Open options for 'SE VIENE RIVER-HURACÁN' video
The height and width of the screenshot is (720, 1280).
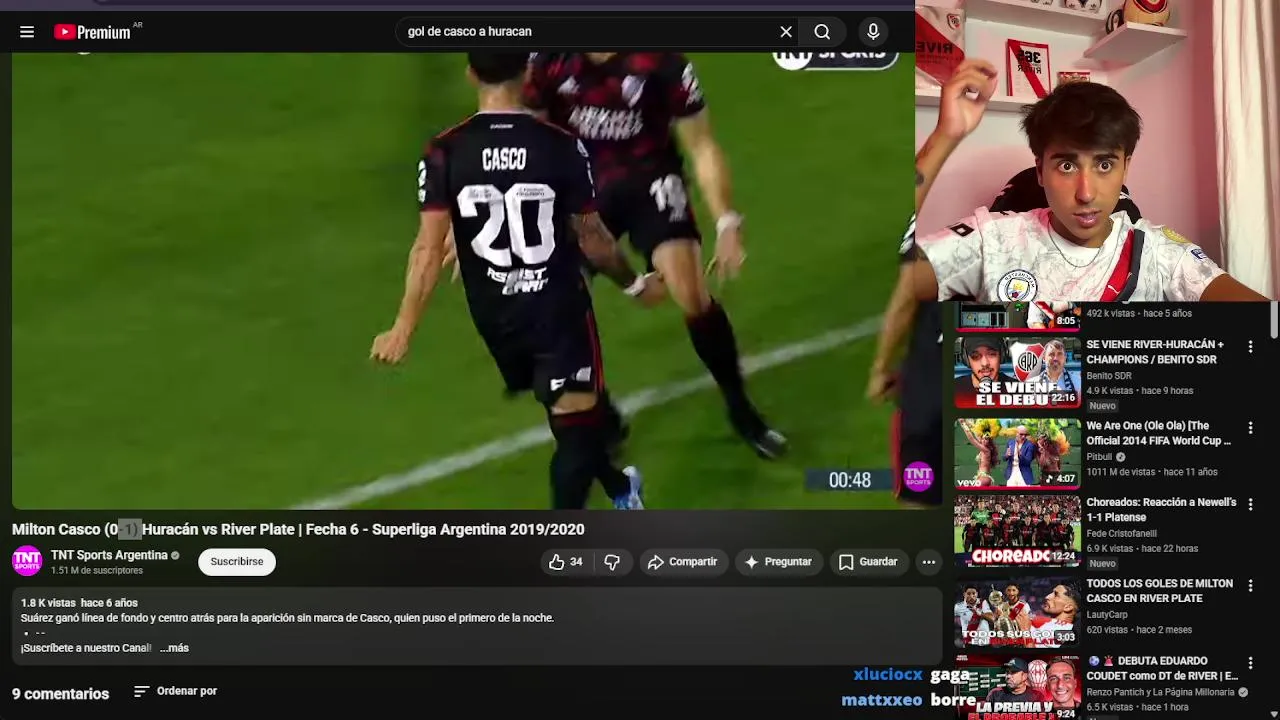pyautogui.click(x=1250, y=347)
